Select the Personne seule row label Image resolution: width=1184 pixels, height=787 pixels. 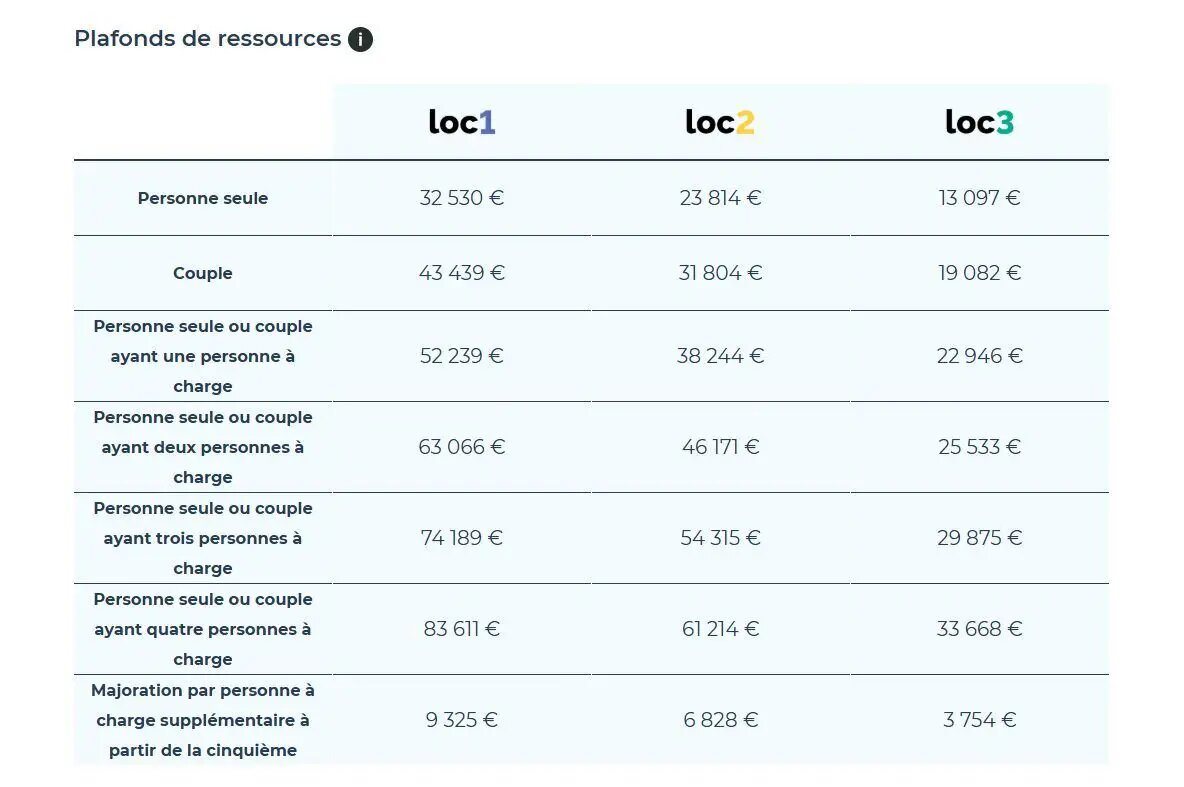point(202,198)
